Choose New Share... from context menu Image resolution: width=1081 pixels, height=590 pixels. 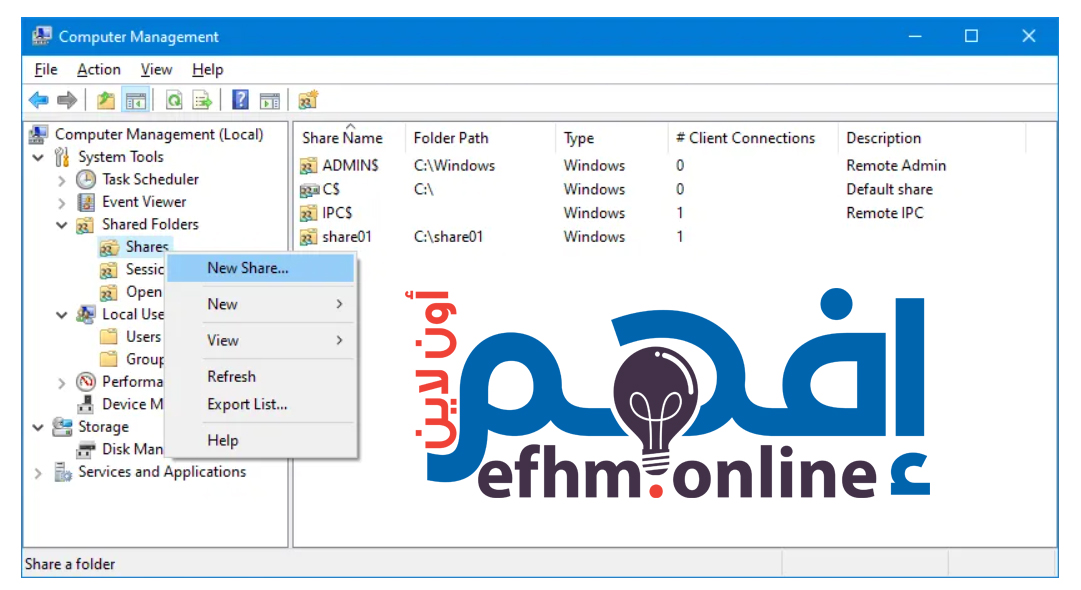click(261, 268)
